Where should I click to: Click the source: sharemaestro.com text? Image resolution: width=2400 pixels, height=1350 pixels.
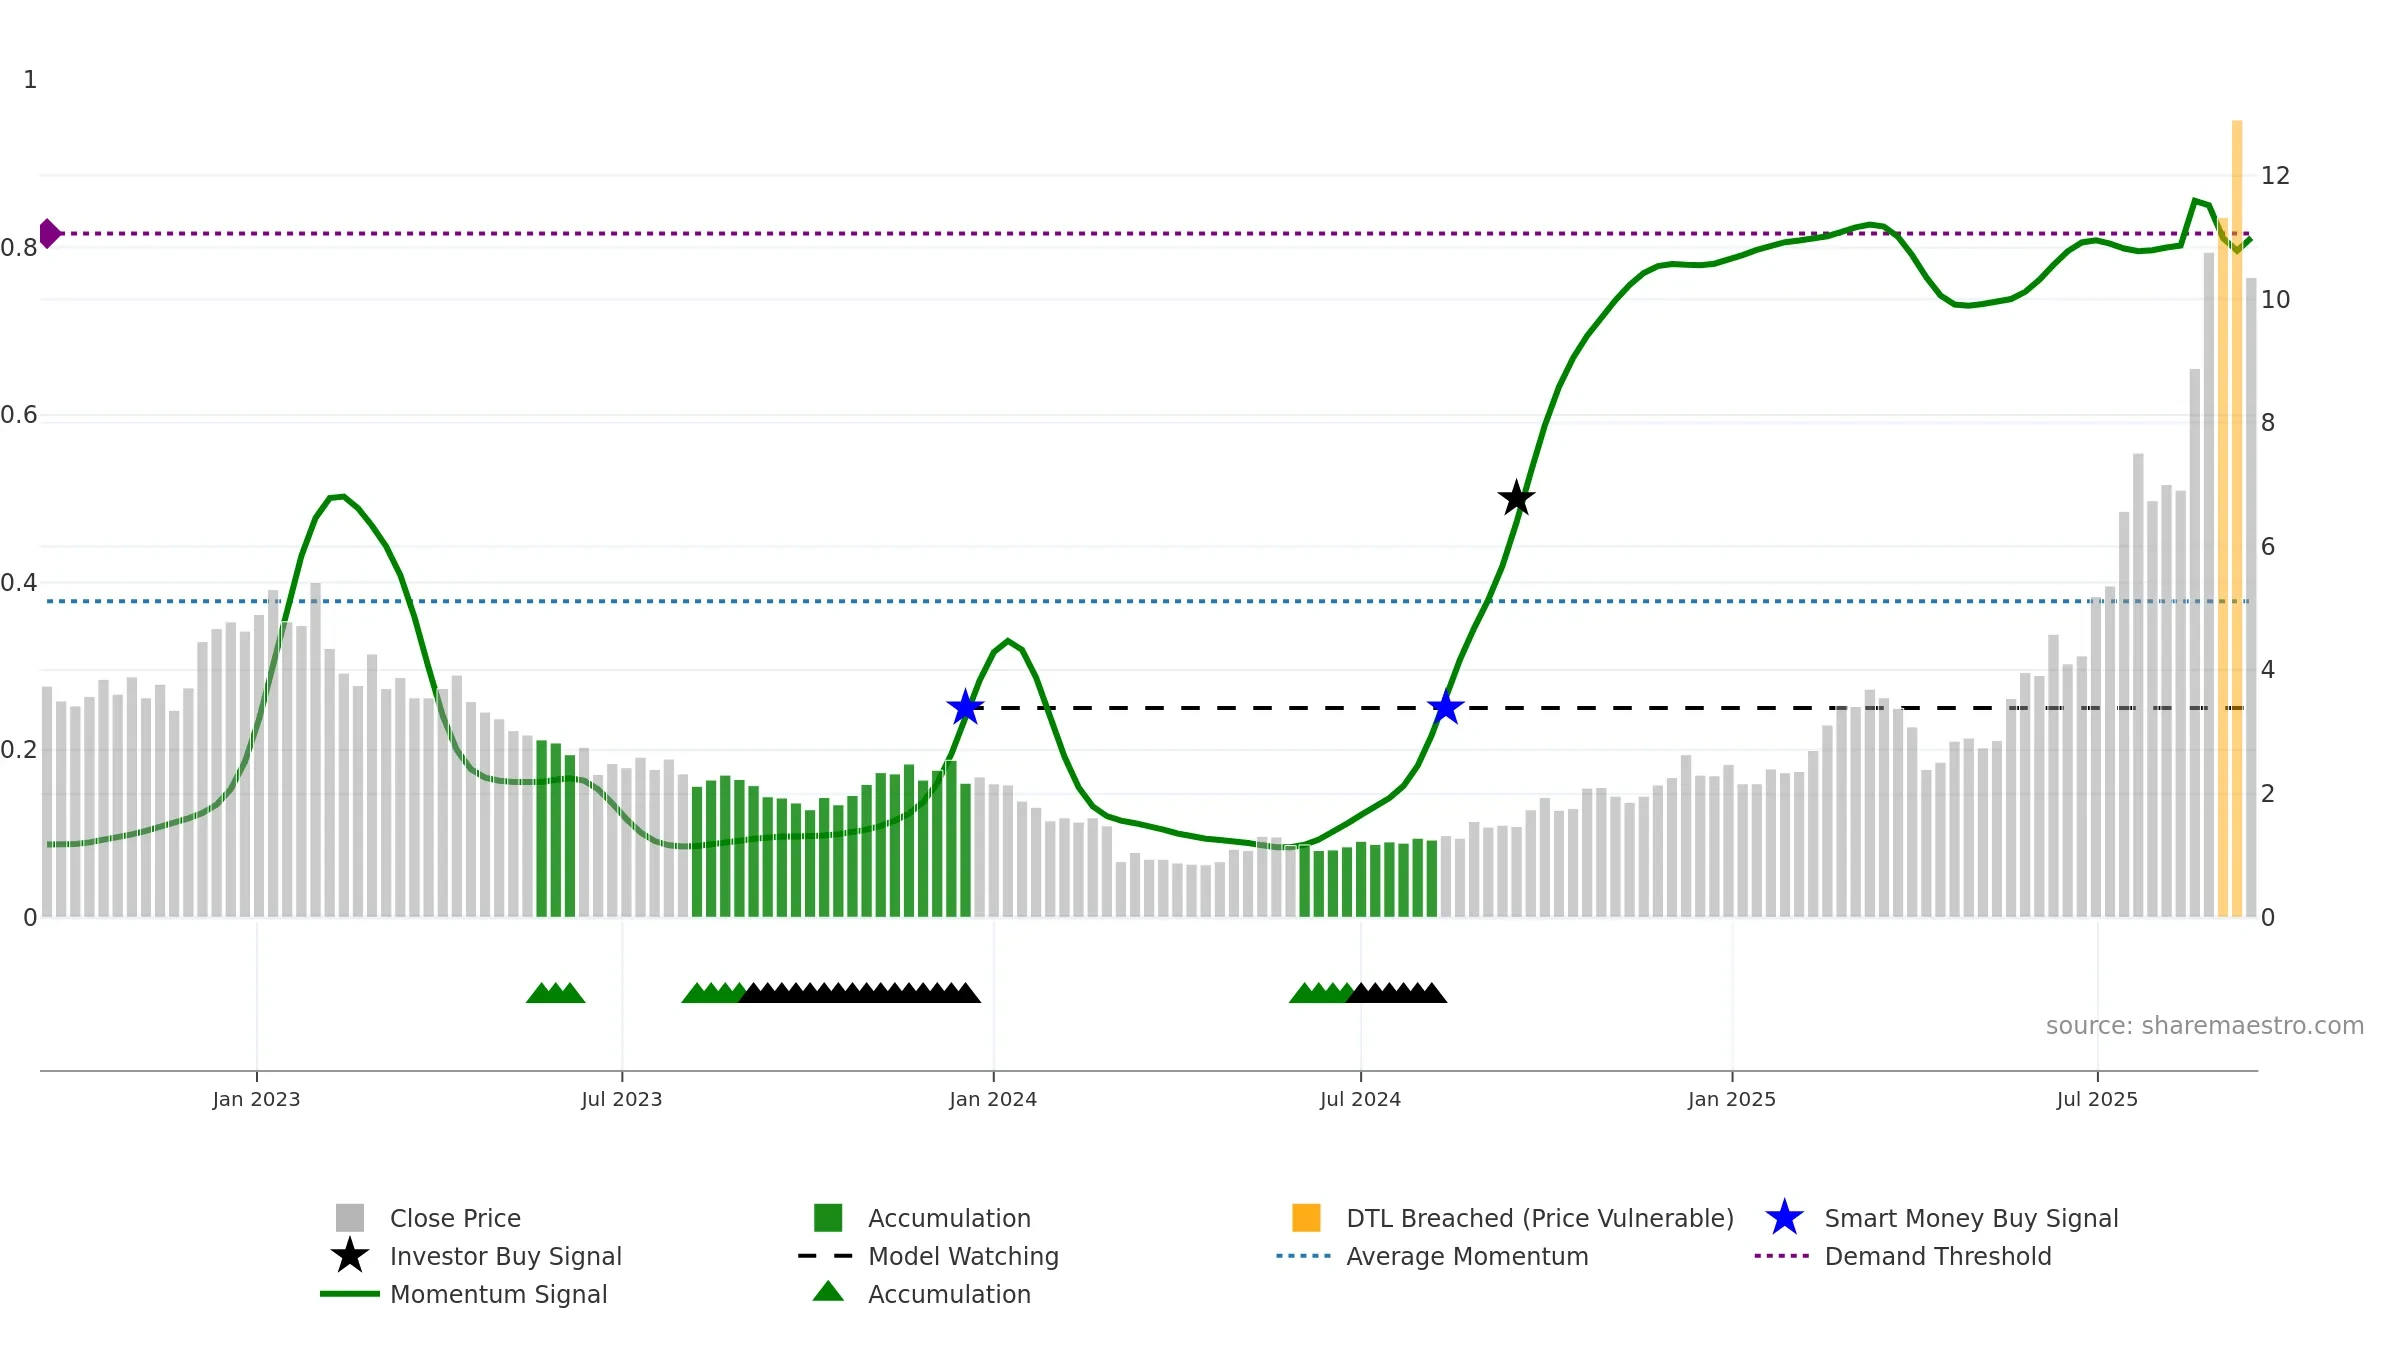click(x=2205, y=1026)
